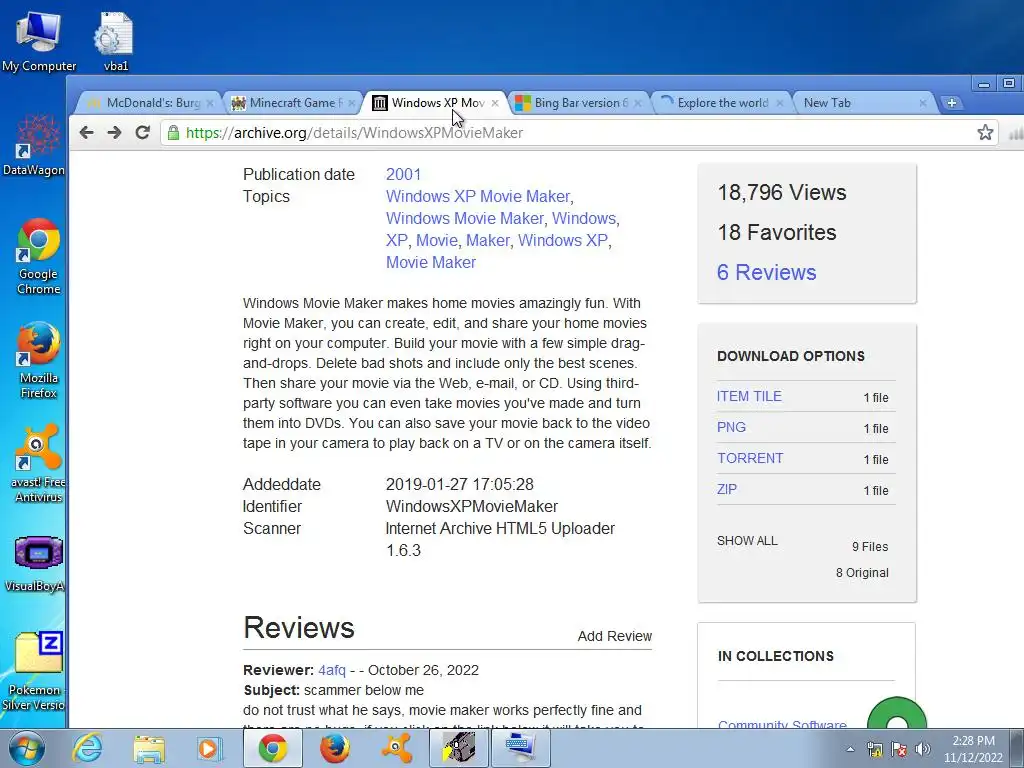Close the Bing Bar version tab
Image resolution: width=1024 pixels, height=768 pixels.
pyautogui.click(x=638, y=103)
